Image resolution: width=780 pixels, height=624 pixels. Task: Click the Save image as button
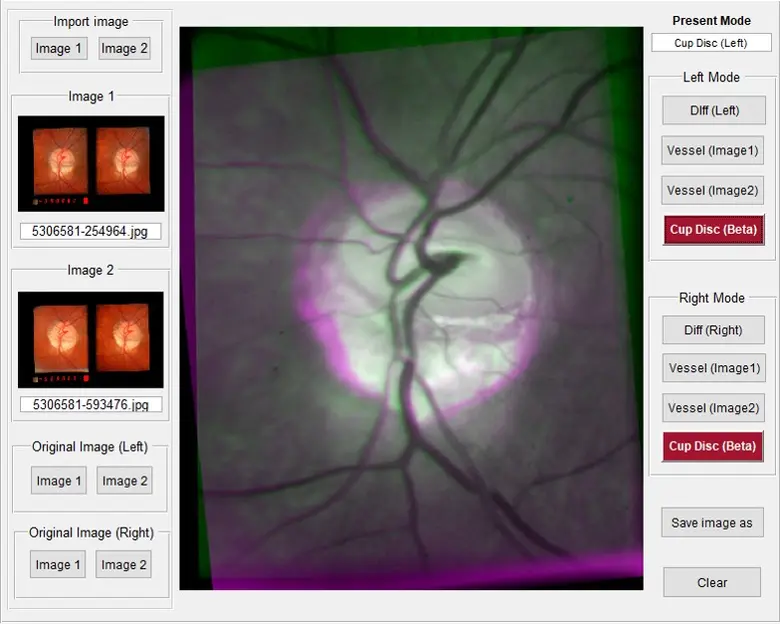point(712,523)
